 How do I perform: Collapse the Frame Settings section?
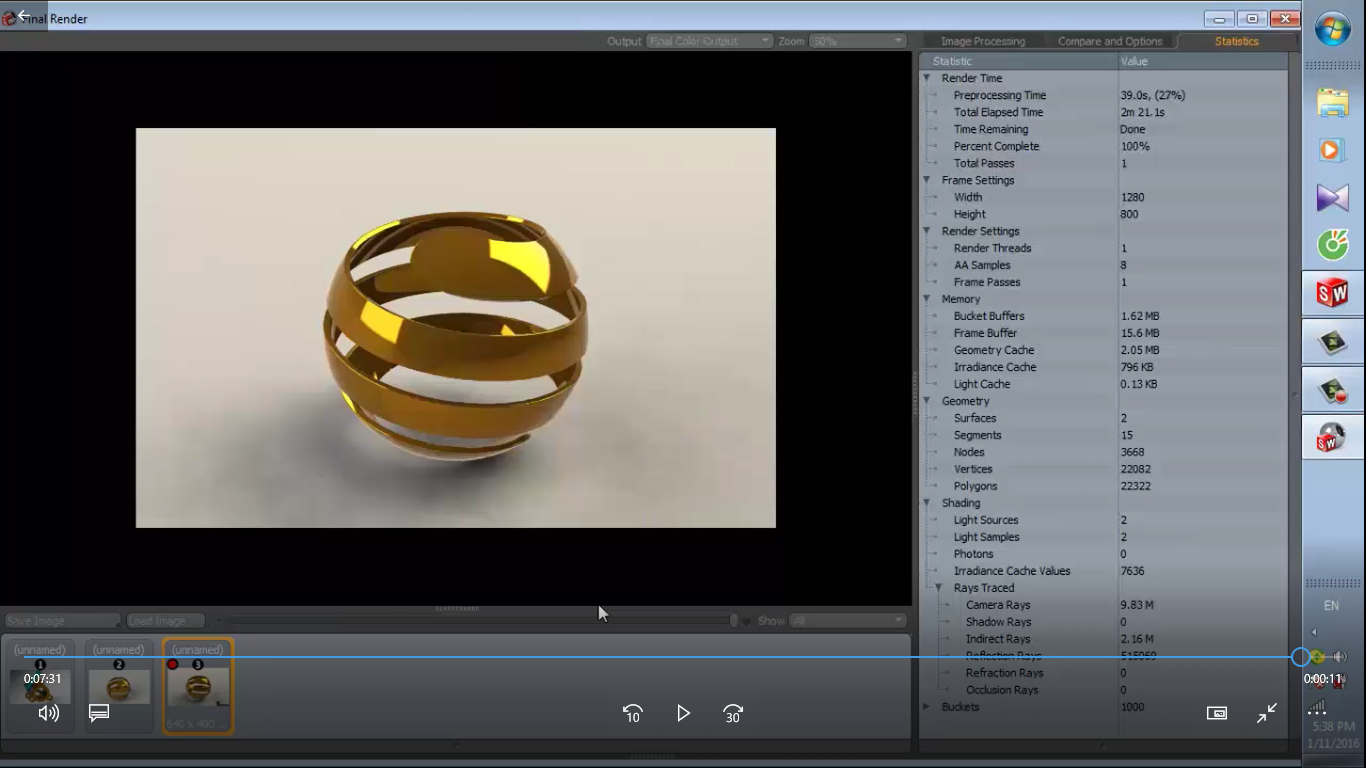[927, 180]
